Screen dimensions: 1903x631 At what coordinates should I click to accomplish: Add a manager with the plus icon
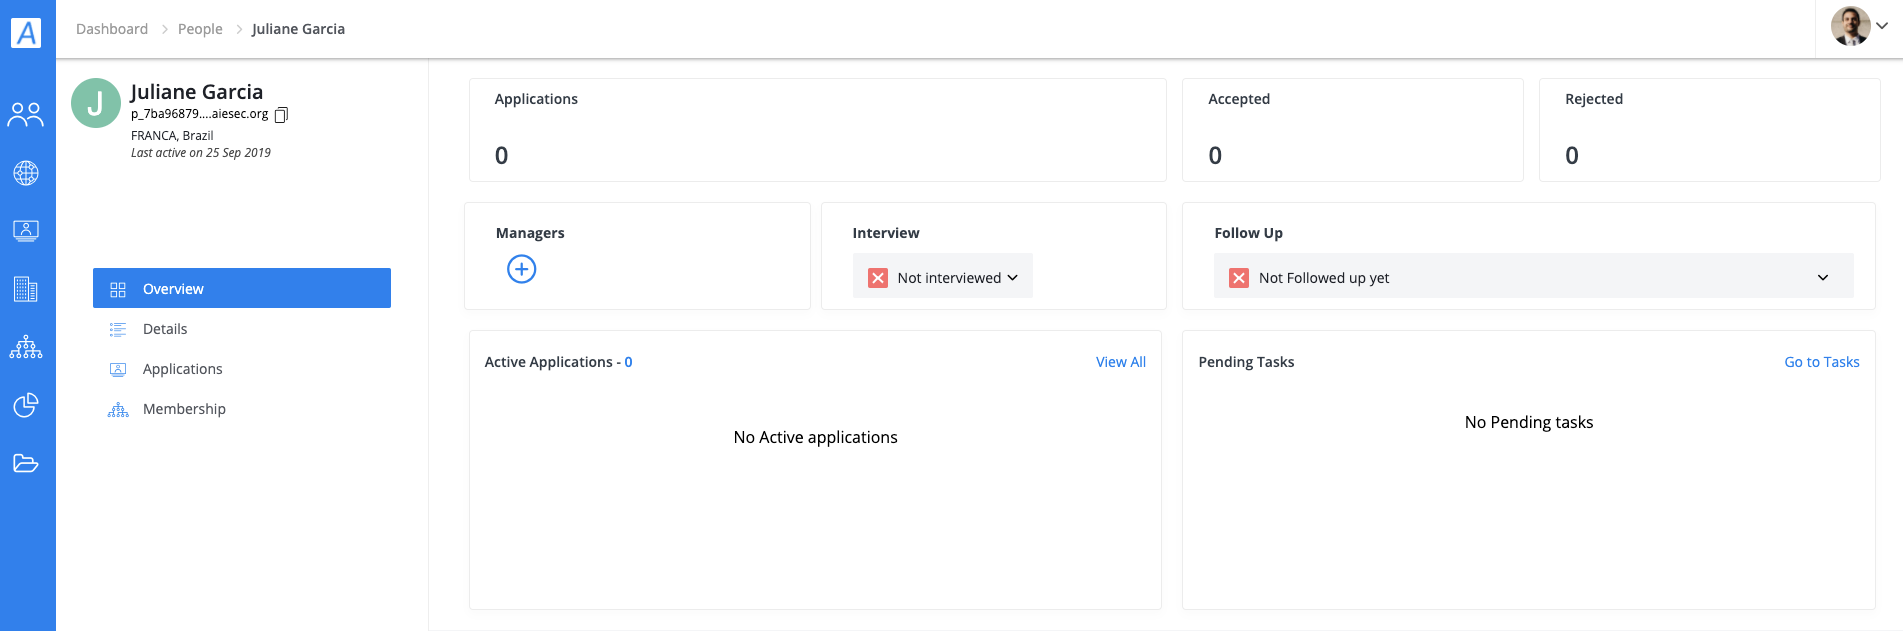click(522, 269)
